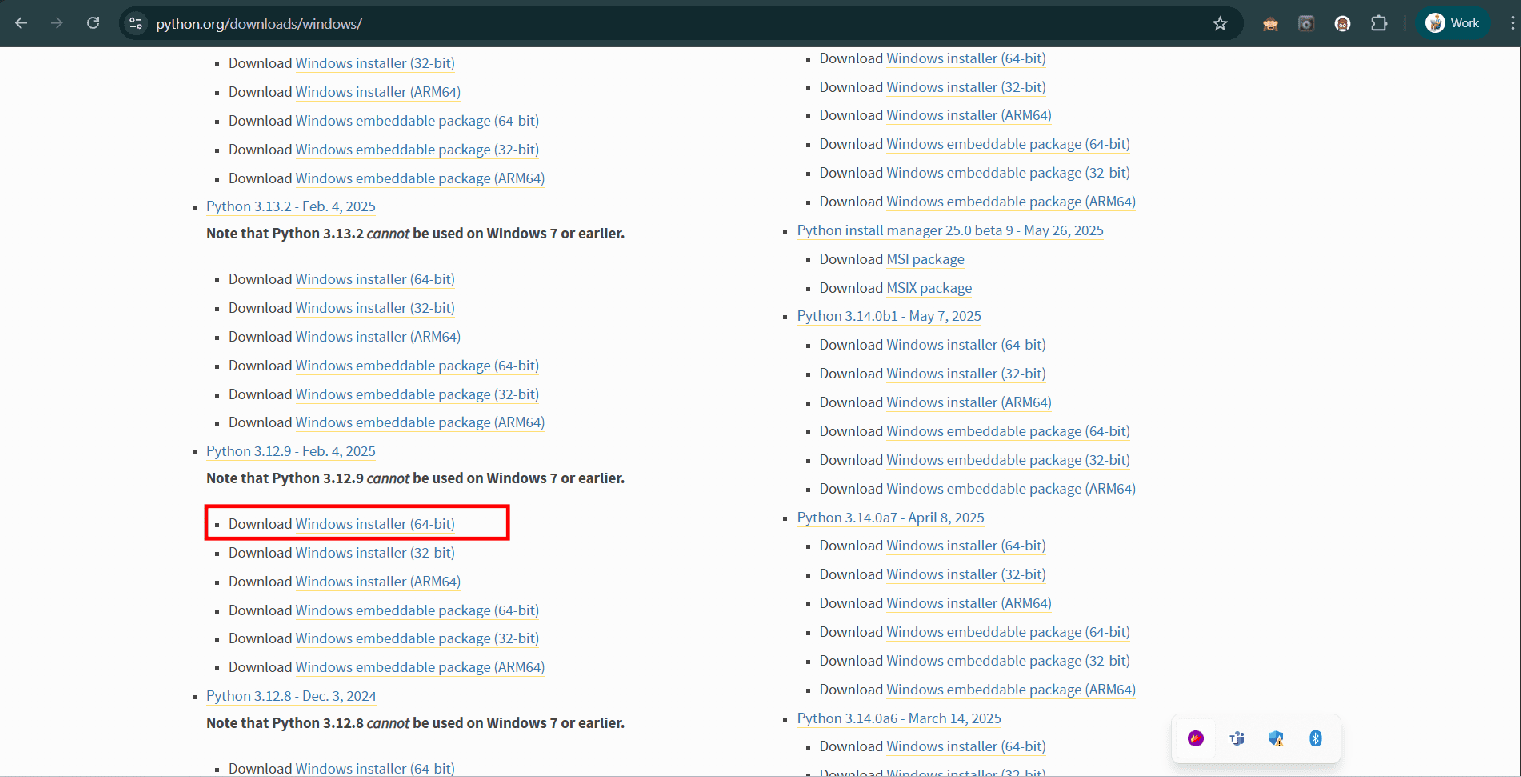Download Python 3.13.2 Windows installer (ARM64)

[378, 337]
